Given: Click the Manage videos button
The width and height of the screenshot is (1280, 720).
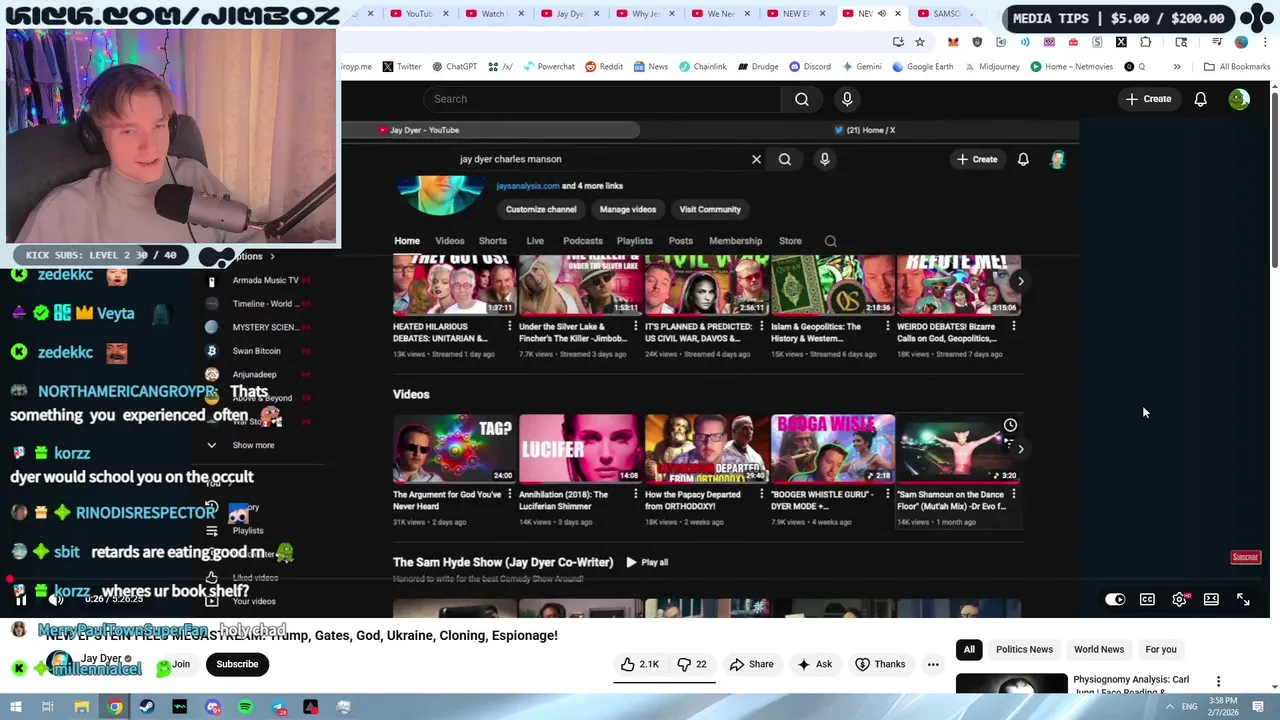Looking at the screenshot, I should pos(628,209).
